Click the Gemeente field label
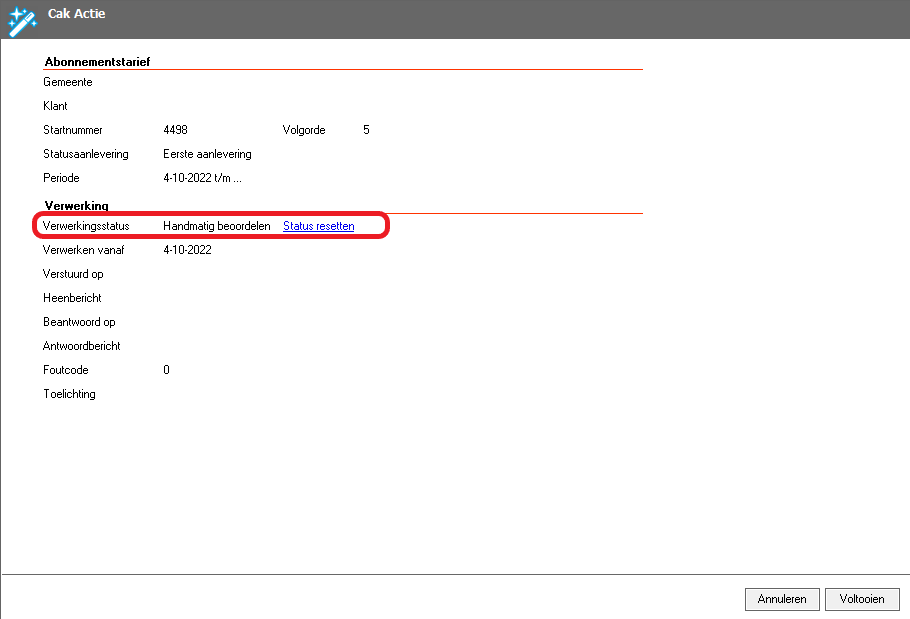 click(68, 82)
